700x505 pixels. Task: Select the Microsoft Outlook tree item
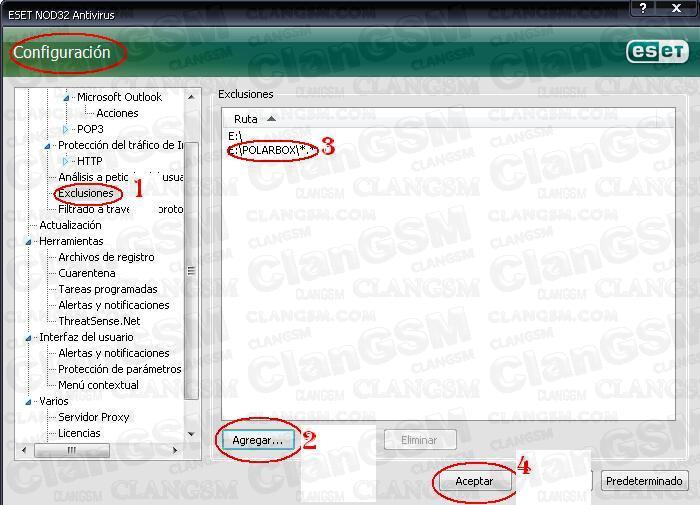(x=119, y=97)
